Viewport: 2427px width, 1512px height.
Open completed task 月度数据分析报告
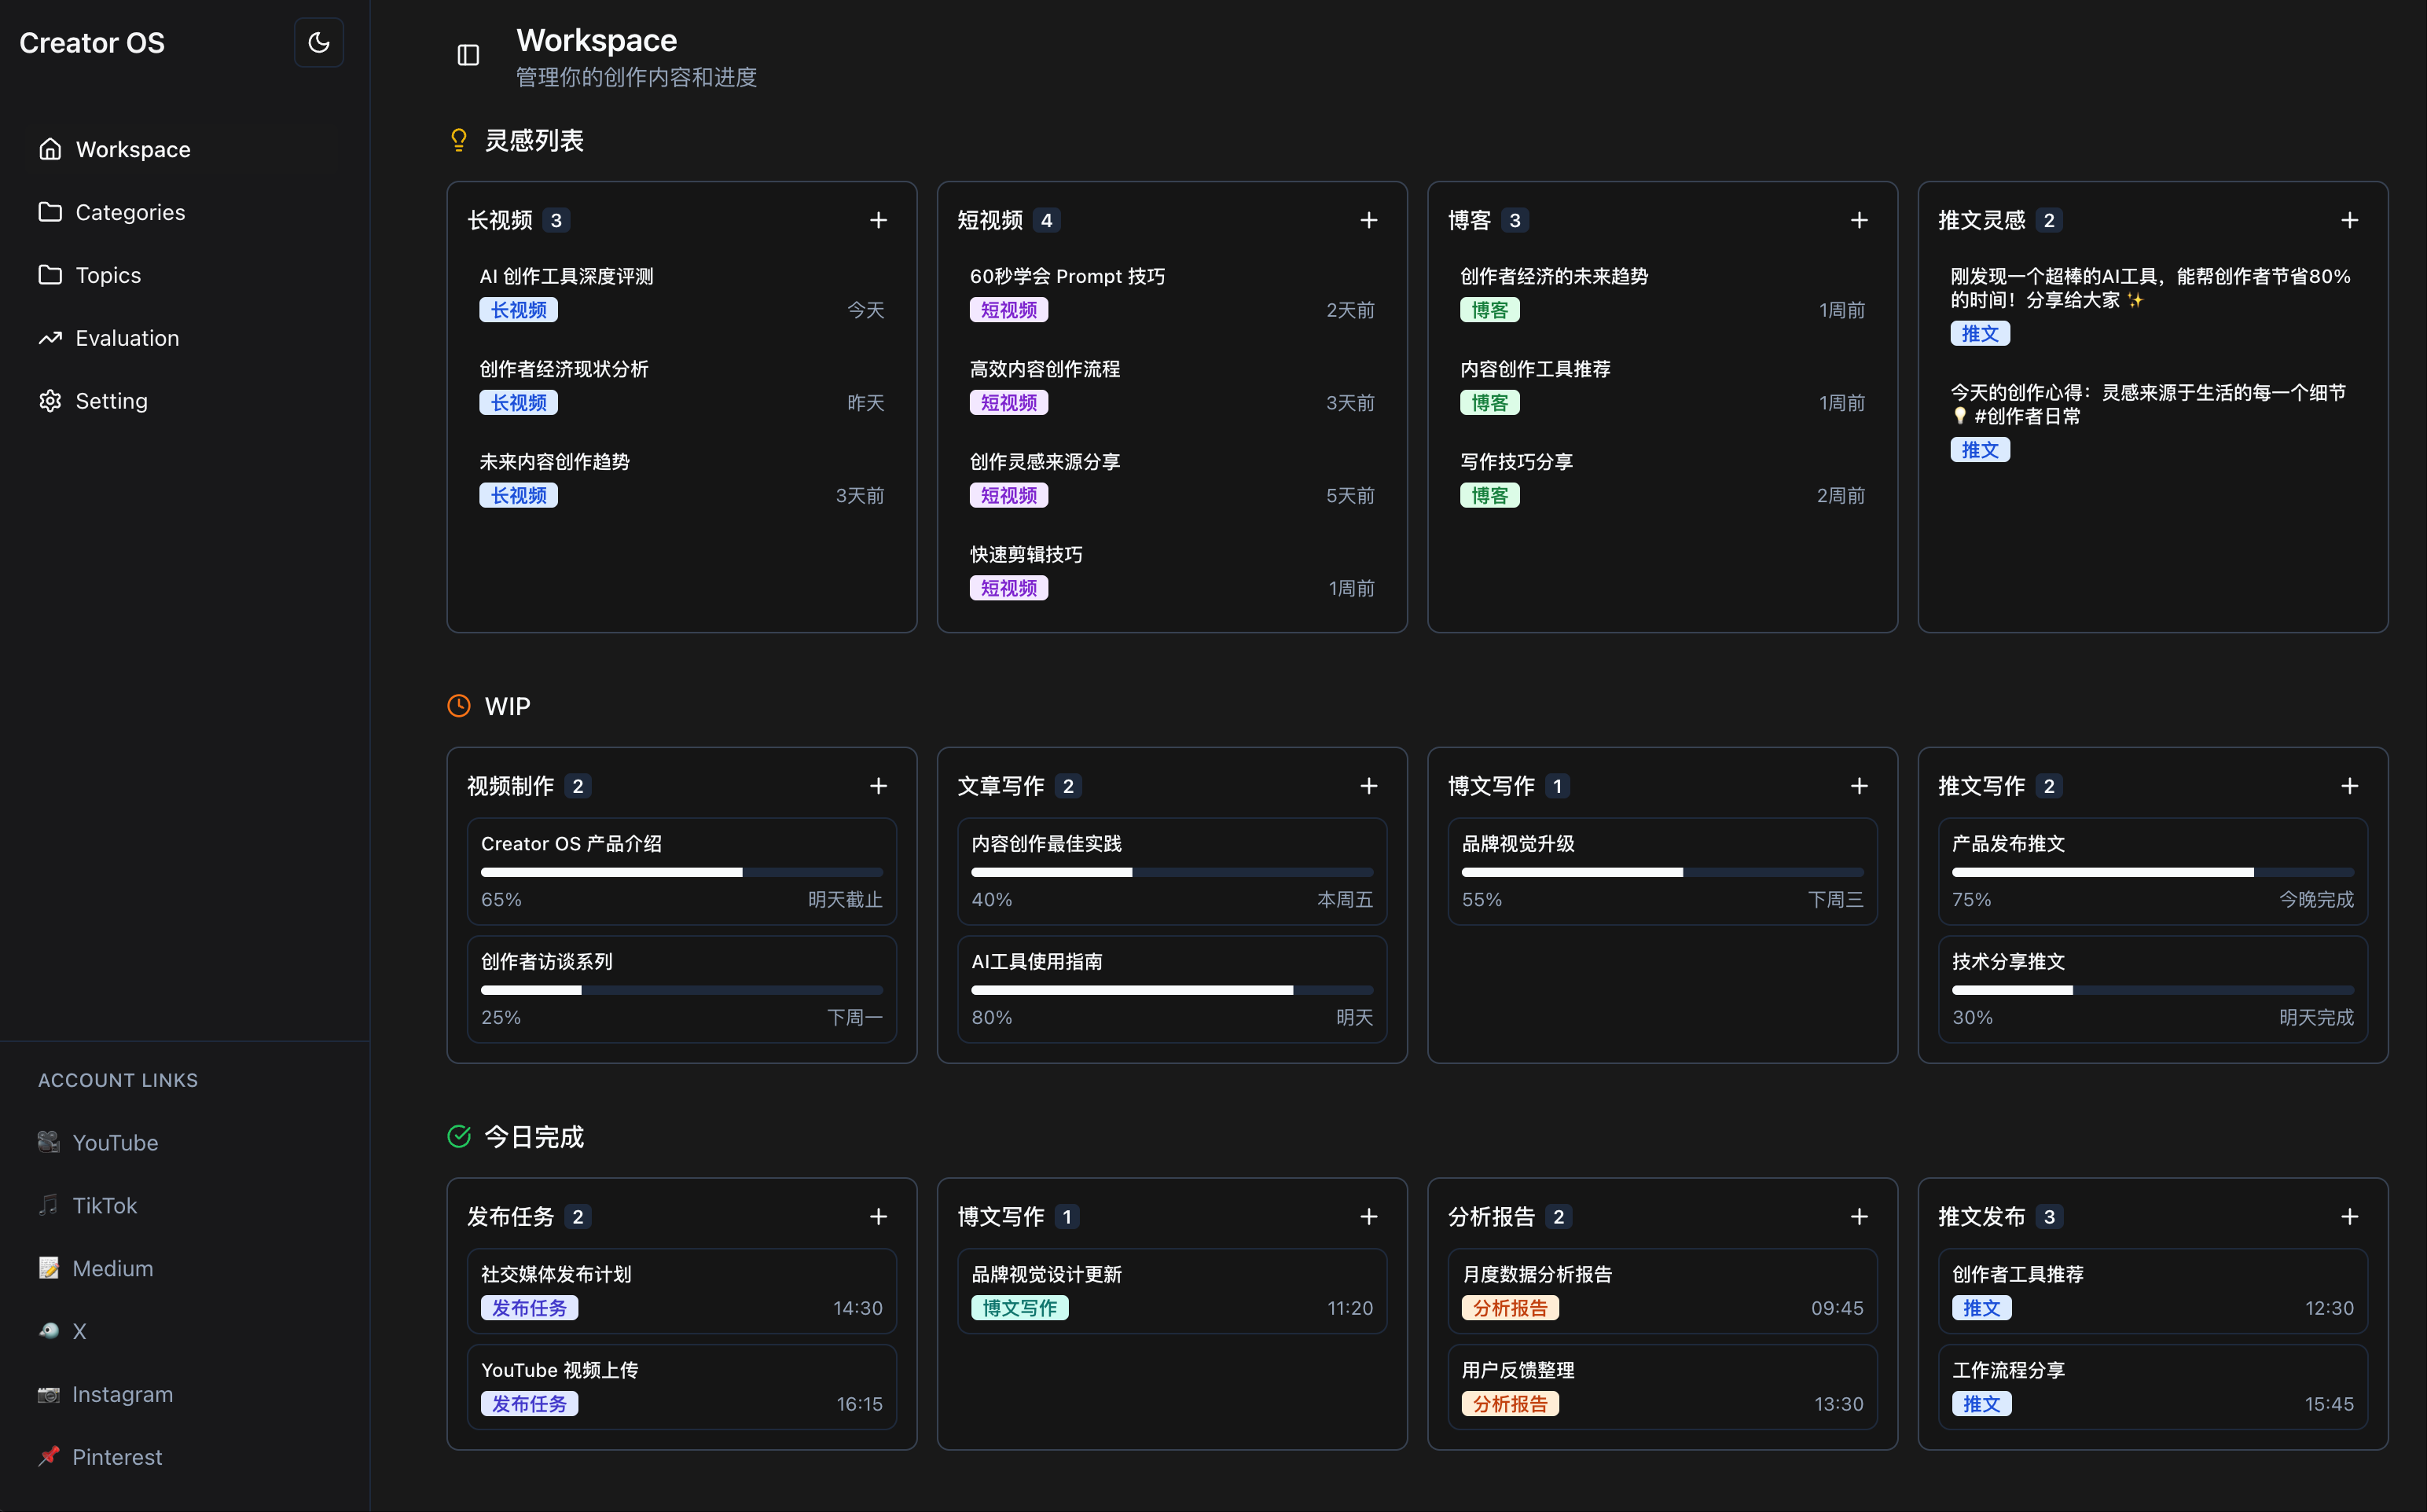(x=1662, y=1290)
